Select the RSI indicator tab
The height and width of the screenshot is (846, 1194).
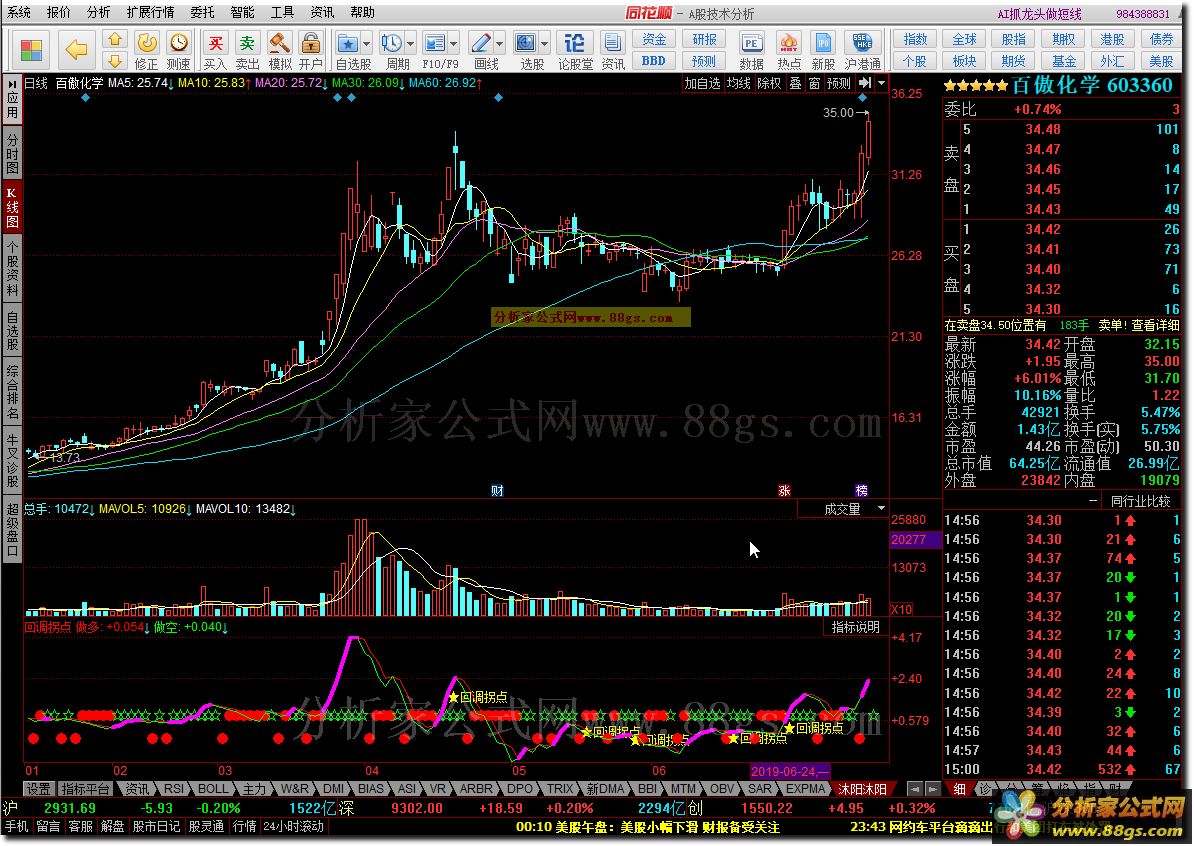tap(174, 789)
